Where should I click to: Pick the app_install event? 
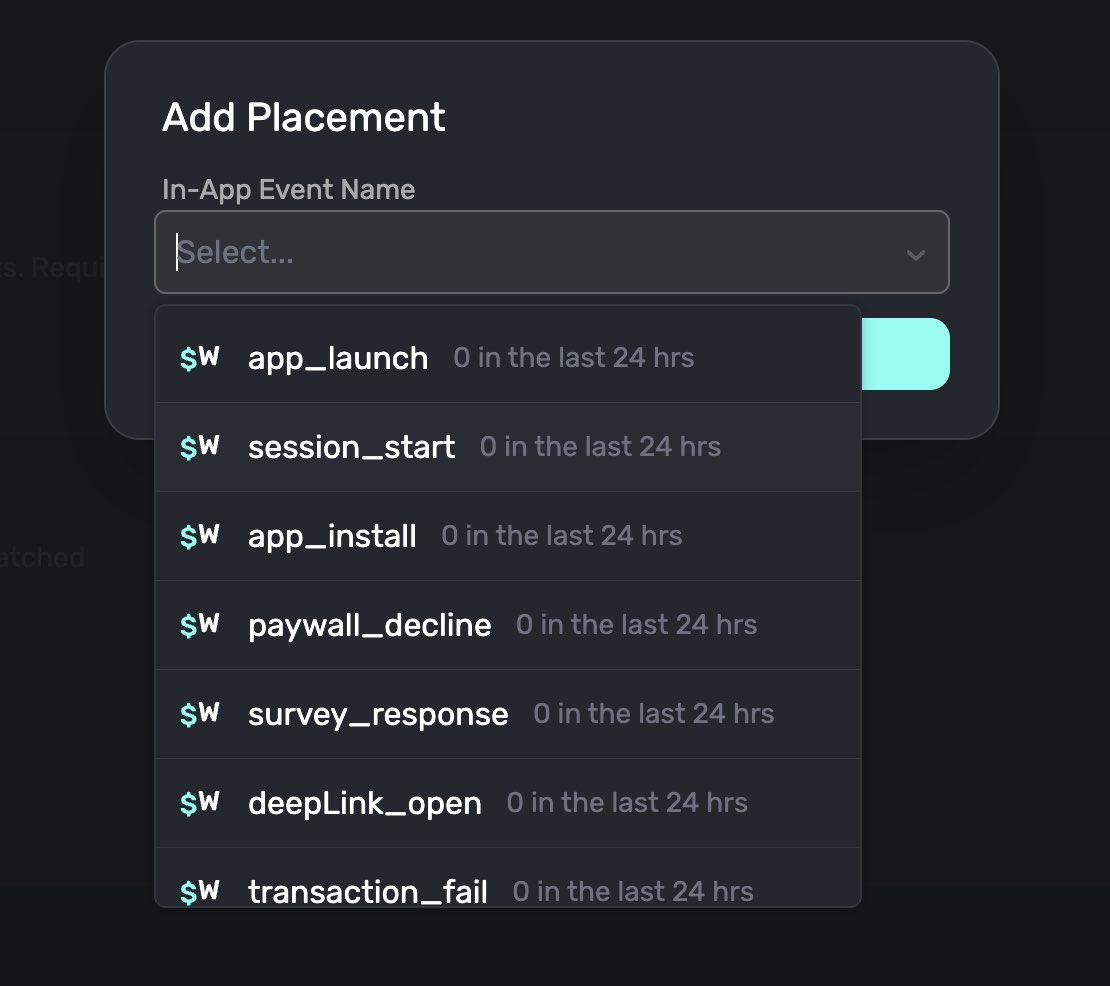coord(508,537)
